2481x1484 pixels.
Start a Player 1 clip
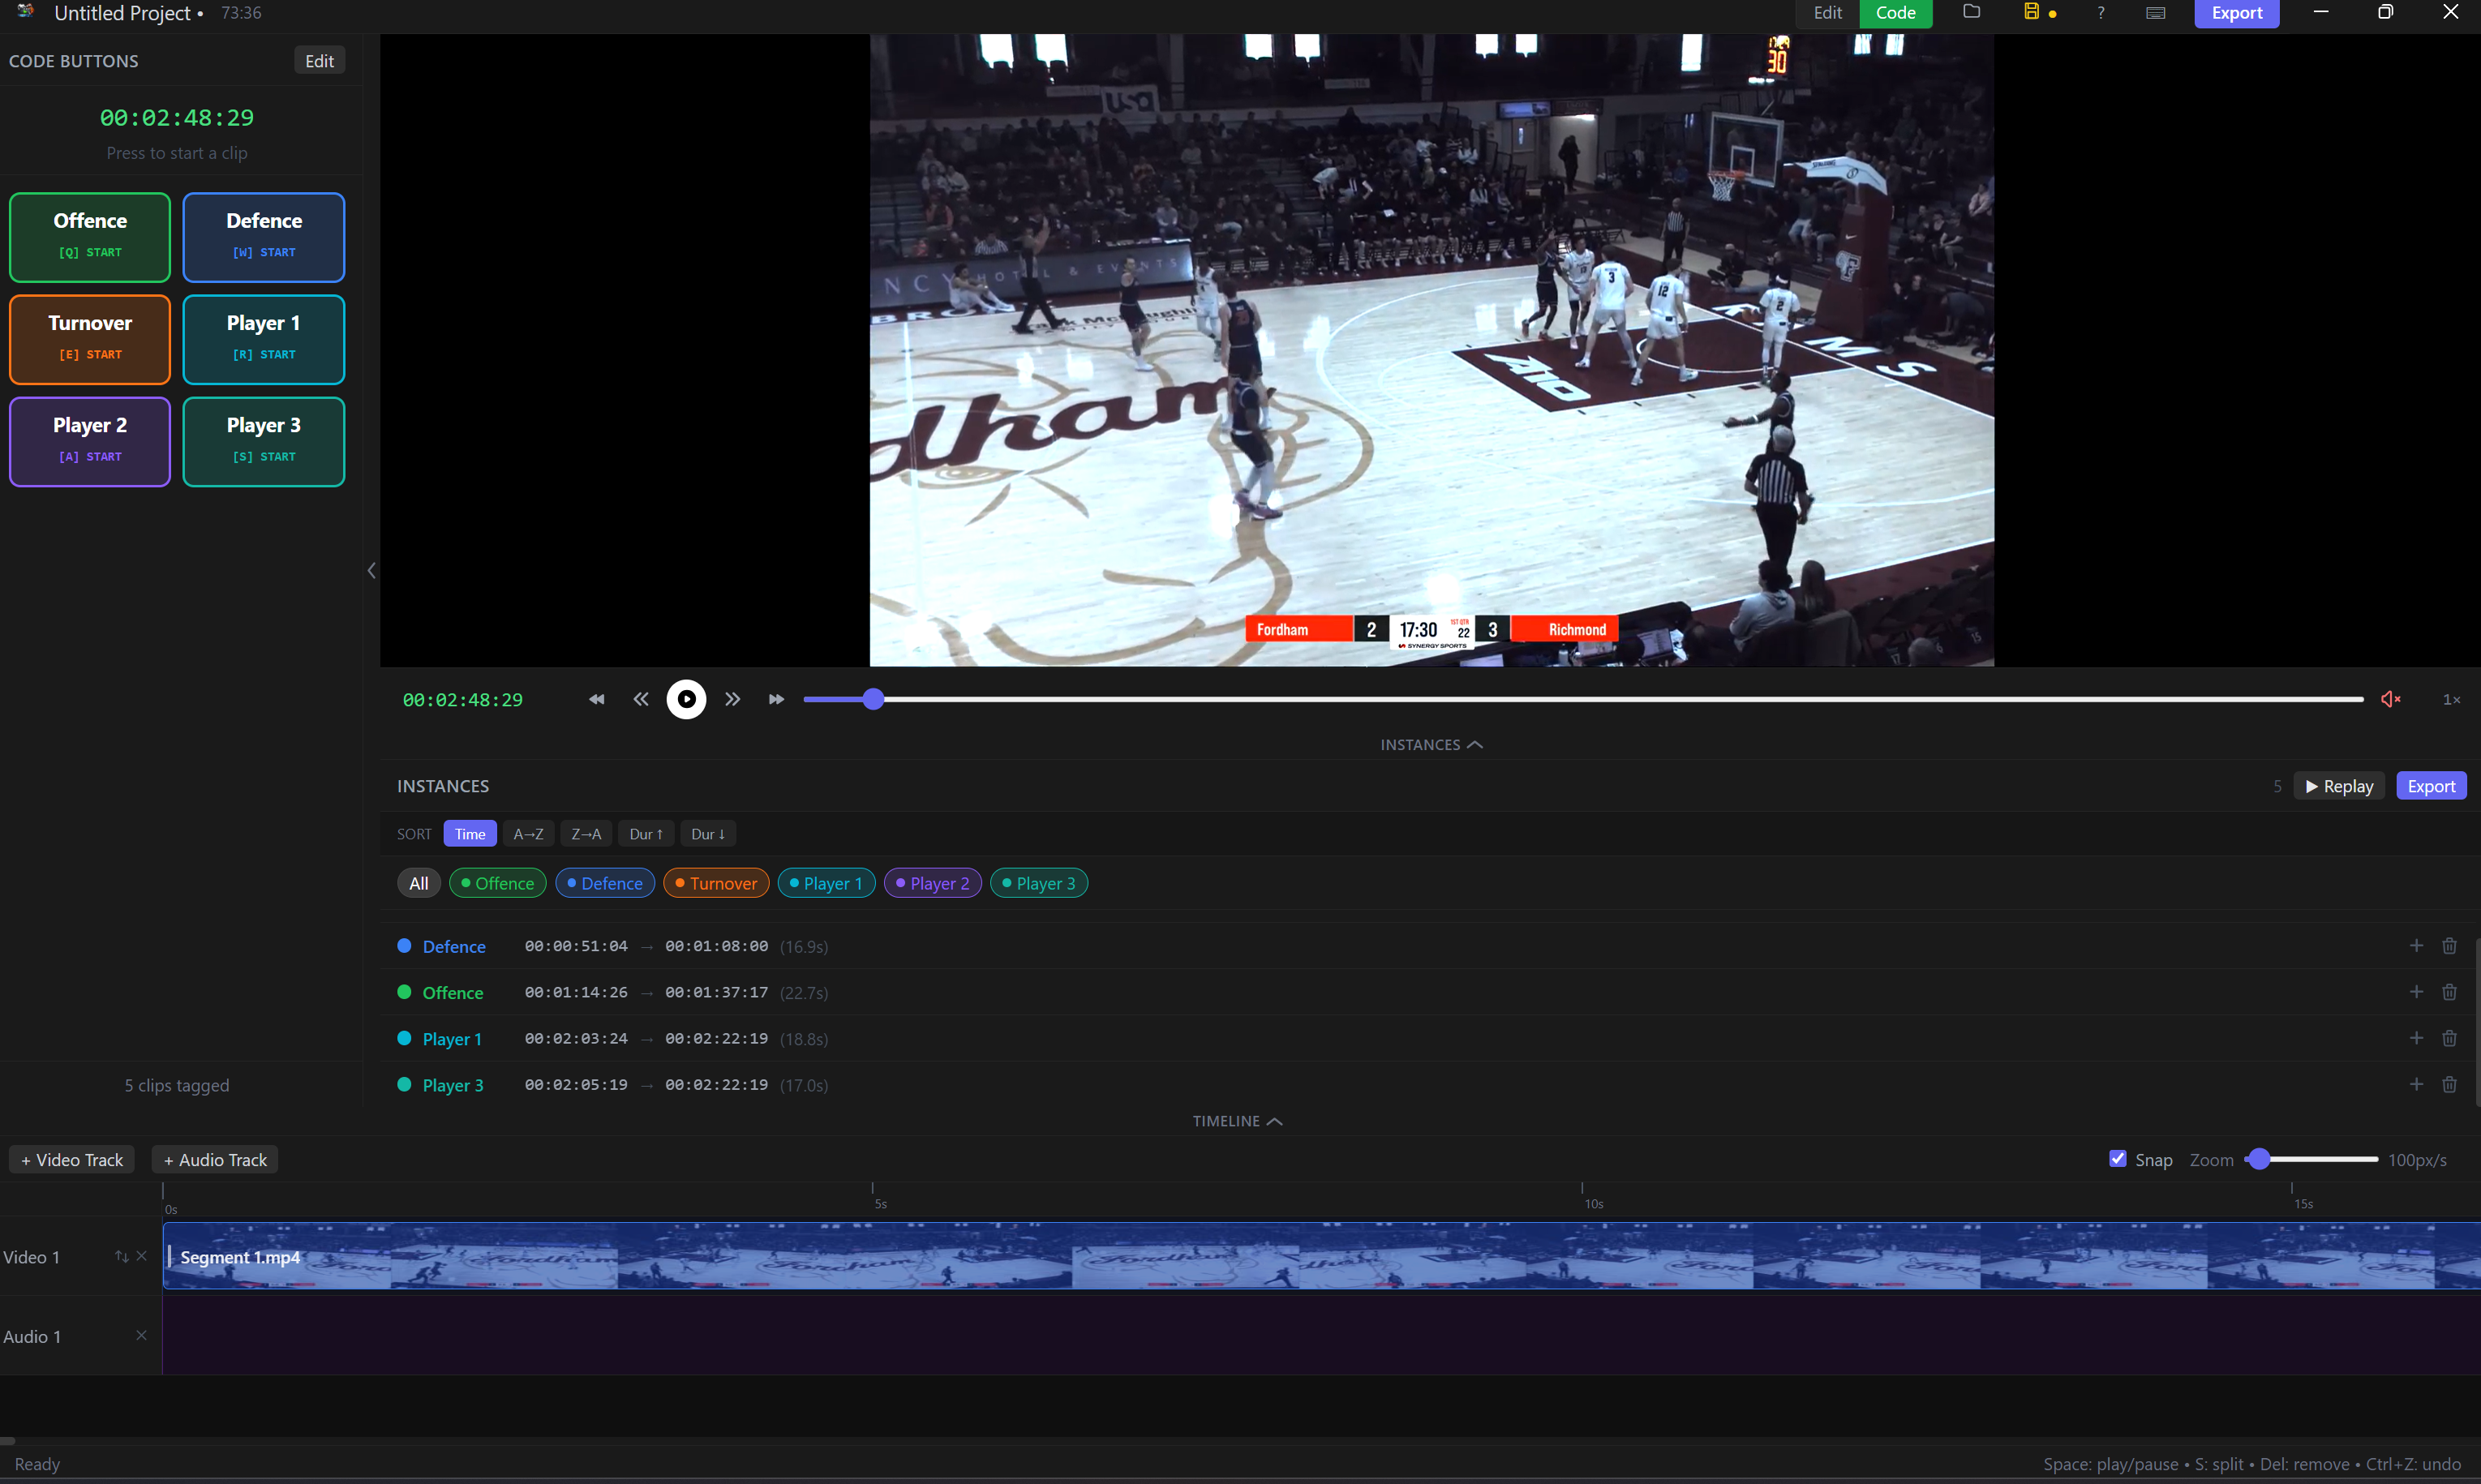pos(264,339)
